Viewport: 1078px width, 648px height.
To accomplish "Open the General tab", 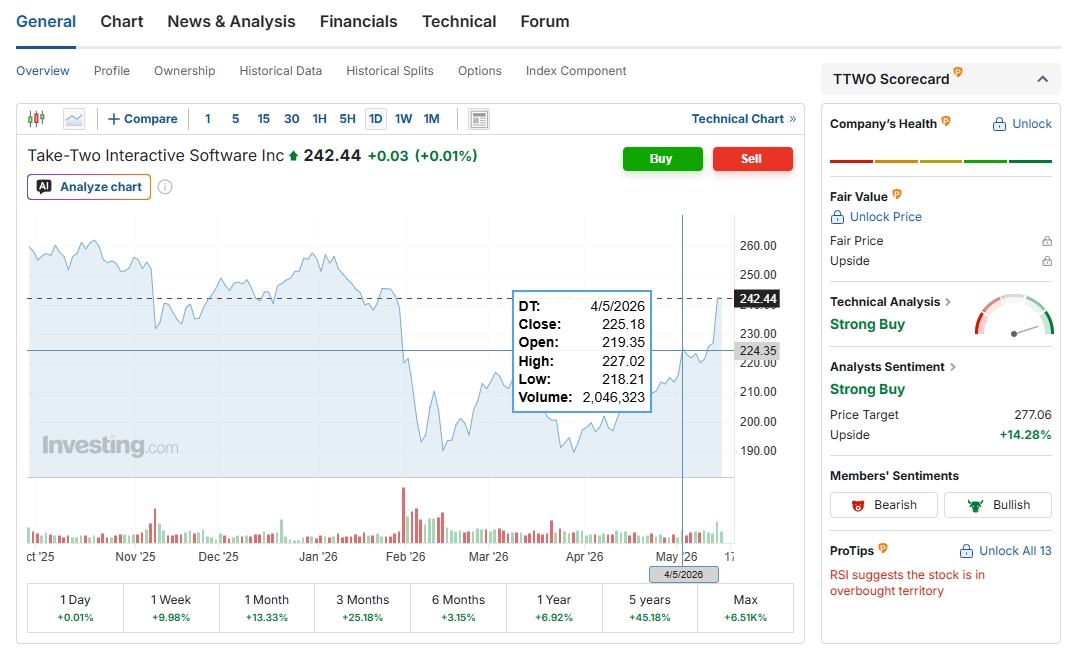I will tap(46, 22).
